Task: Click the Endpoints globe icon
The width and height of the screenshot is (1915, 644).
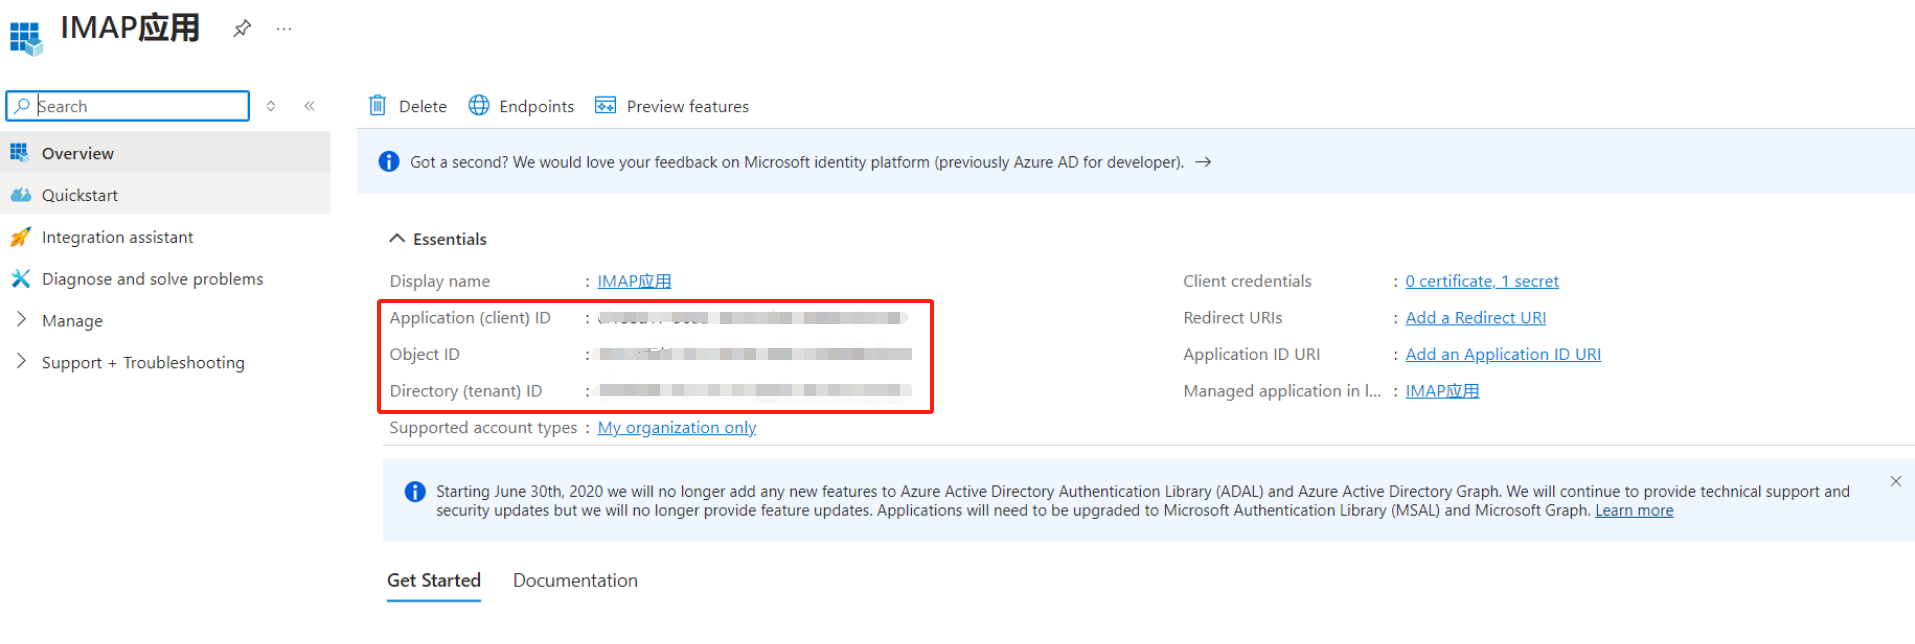Action: tap(479, 105)
